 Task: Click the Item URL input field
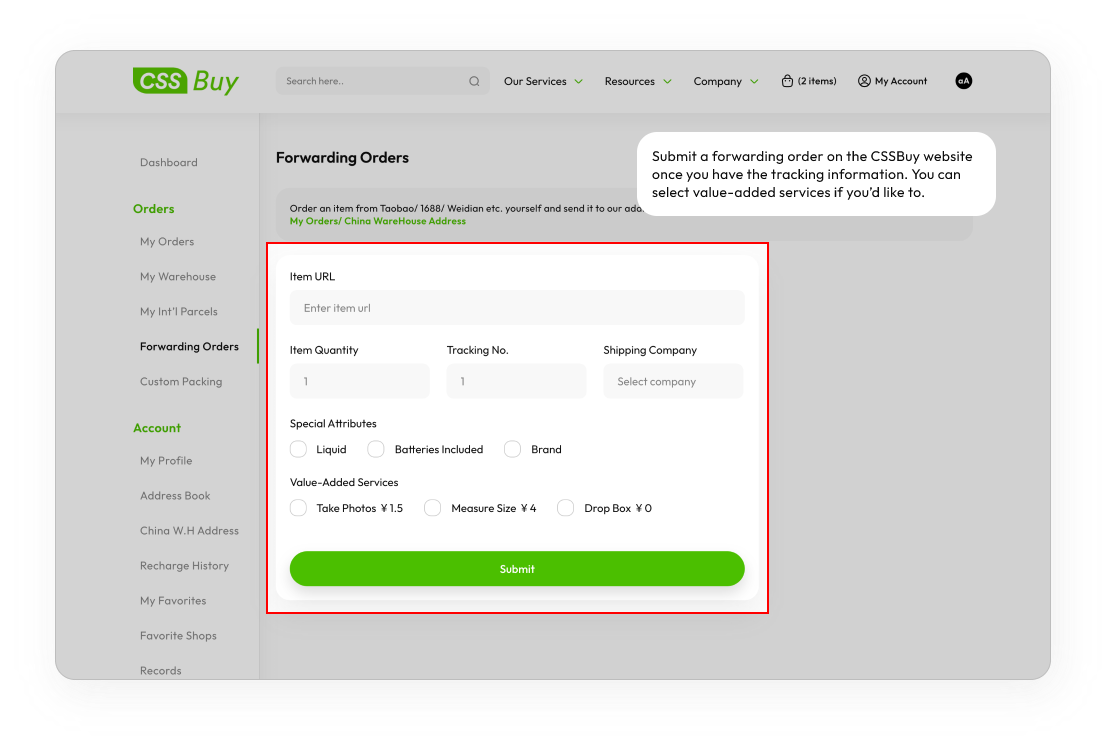pyautogui.click(x=517, y=308)
